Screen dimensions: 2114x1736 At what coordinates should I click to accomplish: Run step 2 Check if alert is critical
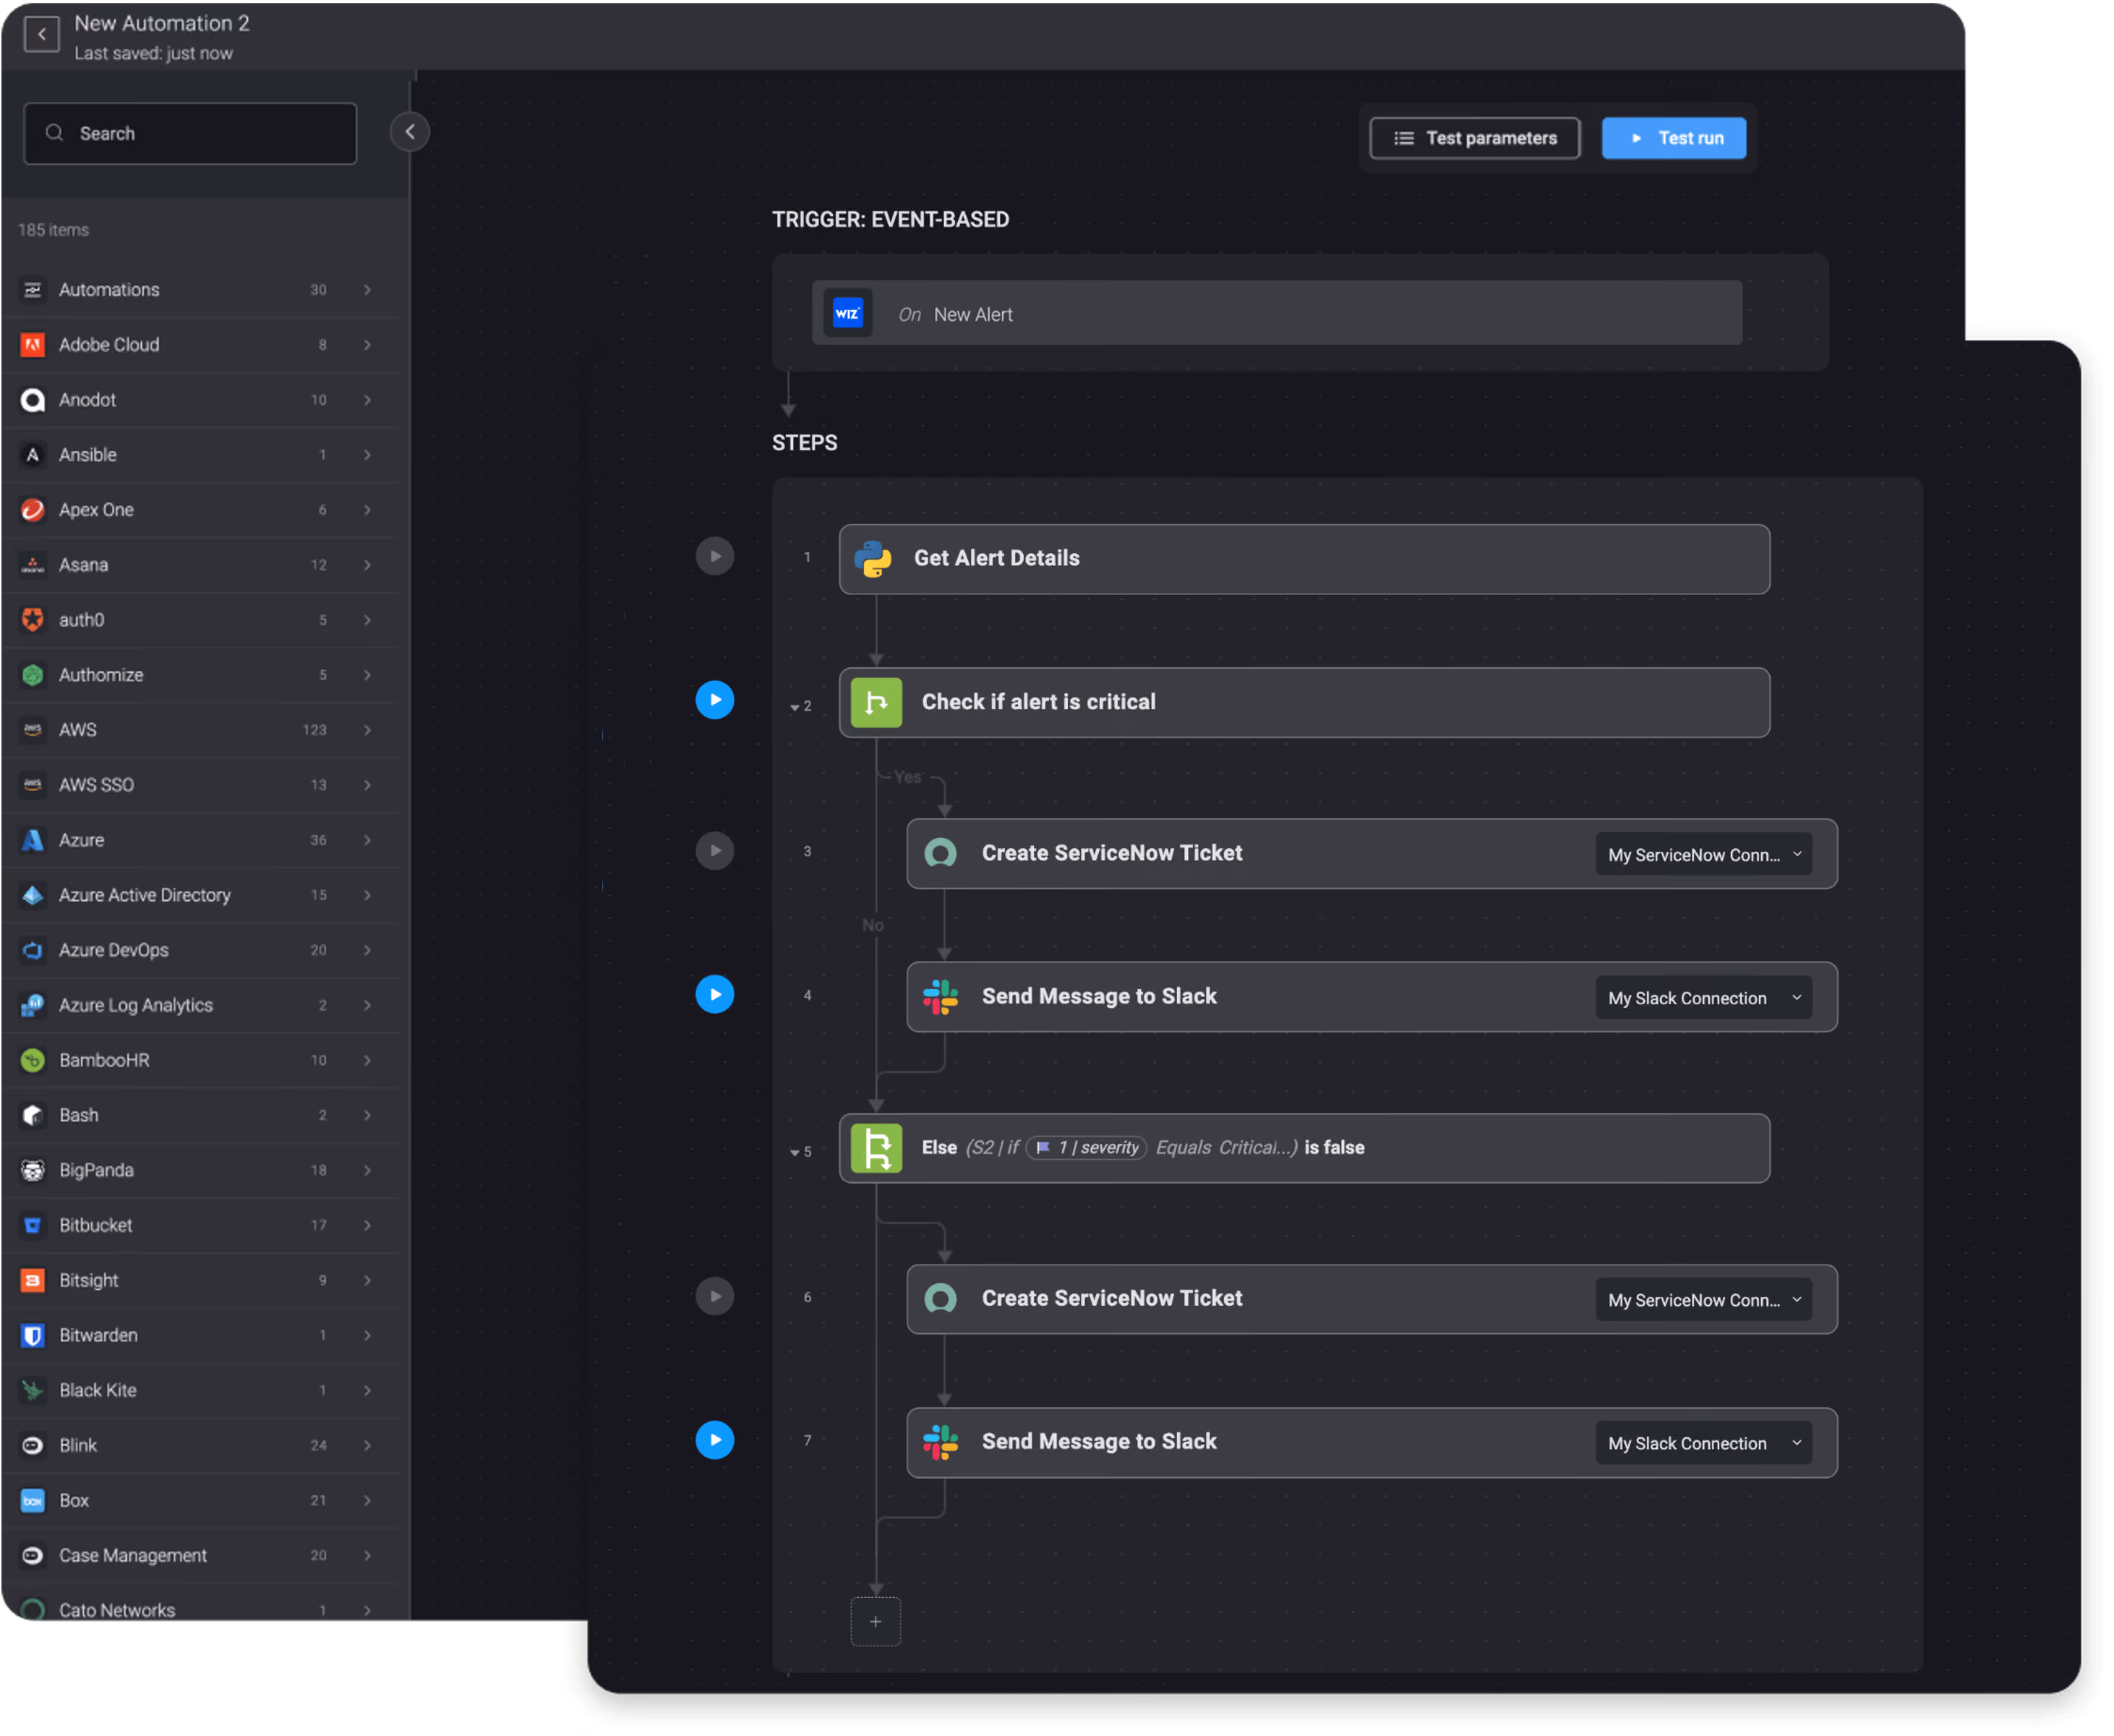click(716, 701)
